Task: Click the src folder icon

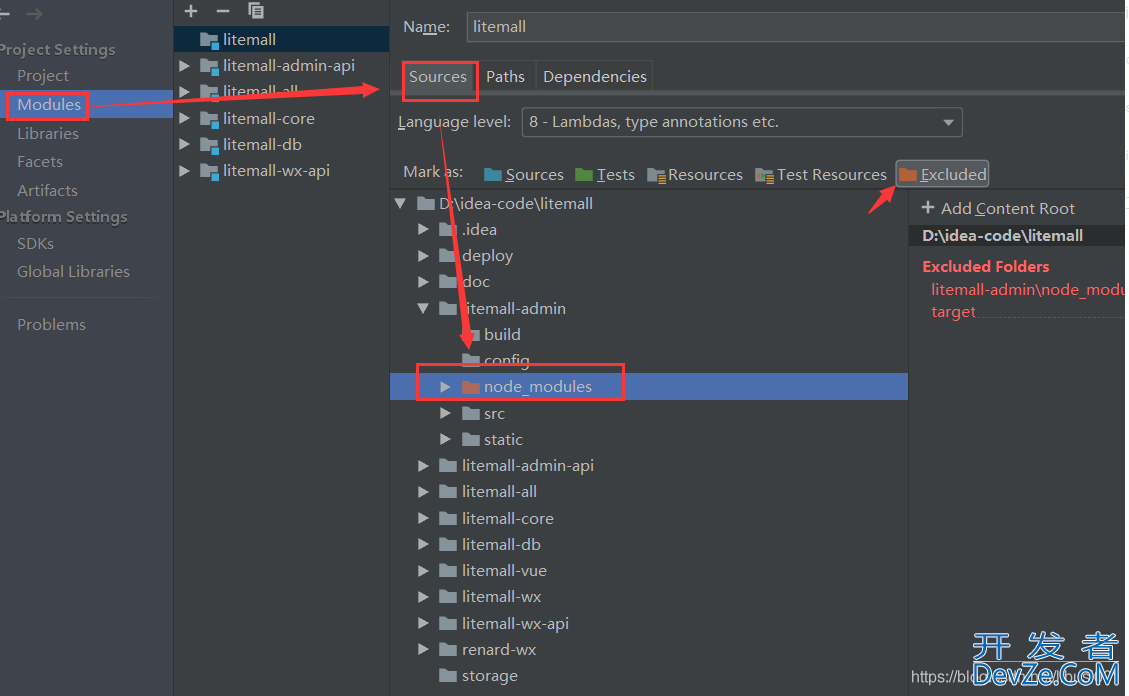Action: coord(471,414)
